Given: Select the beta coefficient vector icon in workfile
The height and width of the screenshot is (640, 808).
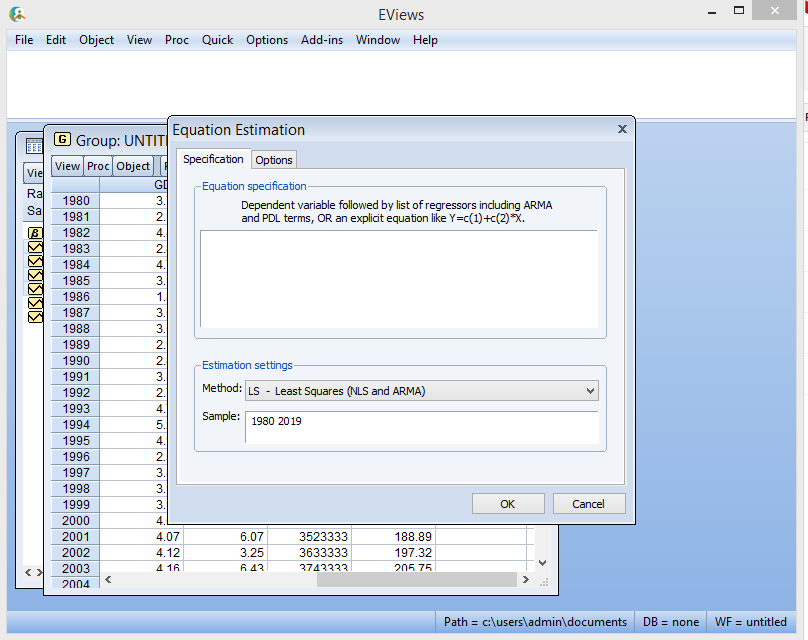Looking at the screenshot, I should 35,233.
